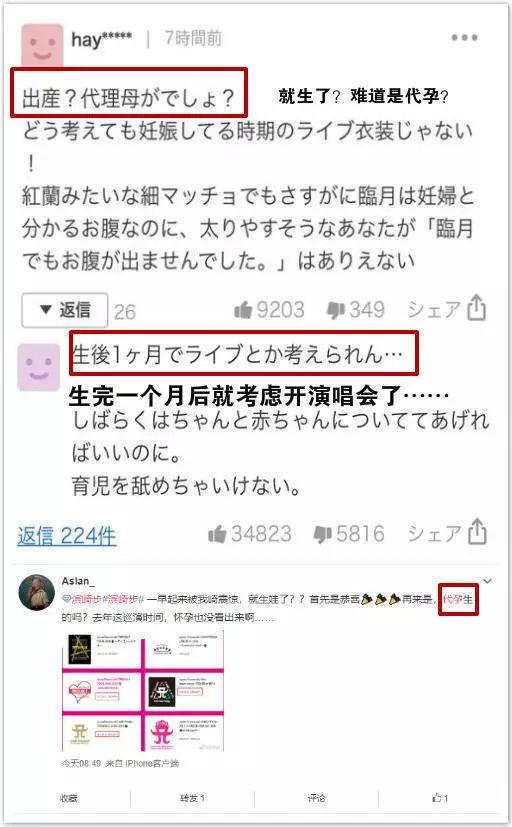Open the purple avatar of the reply commenter
512x827 pixels.
point(39,367)
